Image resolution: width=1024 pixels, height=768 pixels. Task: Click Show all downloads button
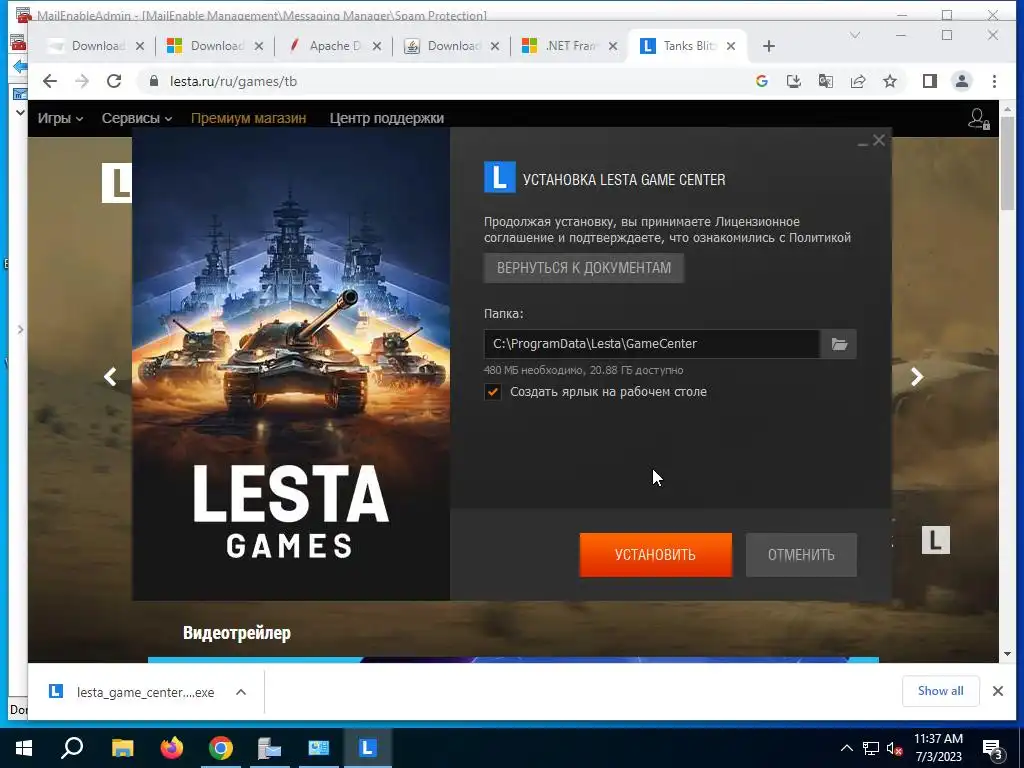pyautogui.click(x=940, y=691)
